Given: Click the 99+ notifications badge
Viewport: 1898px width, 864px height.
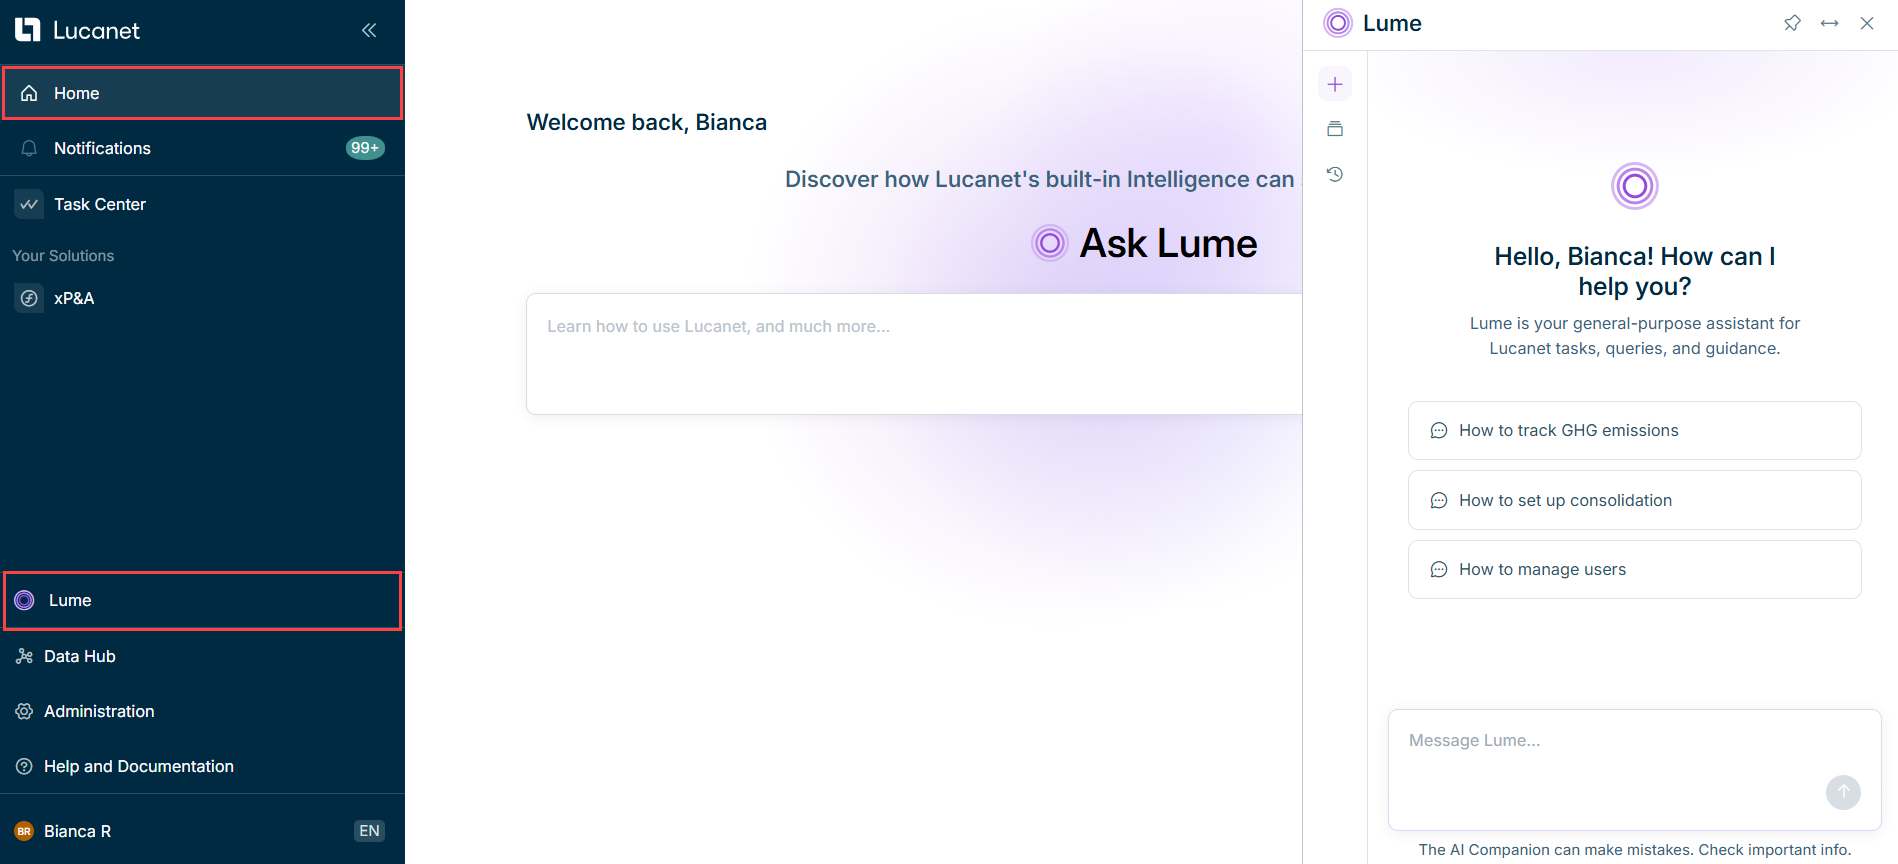Looking at the screenshot, I should (x=365, y=148).
